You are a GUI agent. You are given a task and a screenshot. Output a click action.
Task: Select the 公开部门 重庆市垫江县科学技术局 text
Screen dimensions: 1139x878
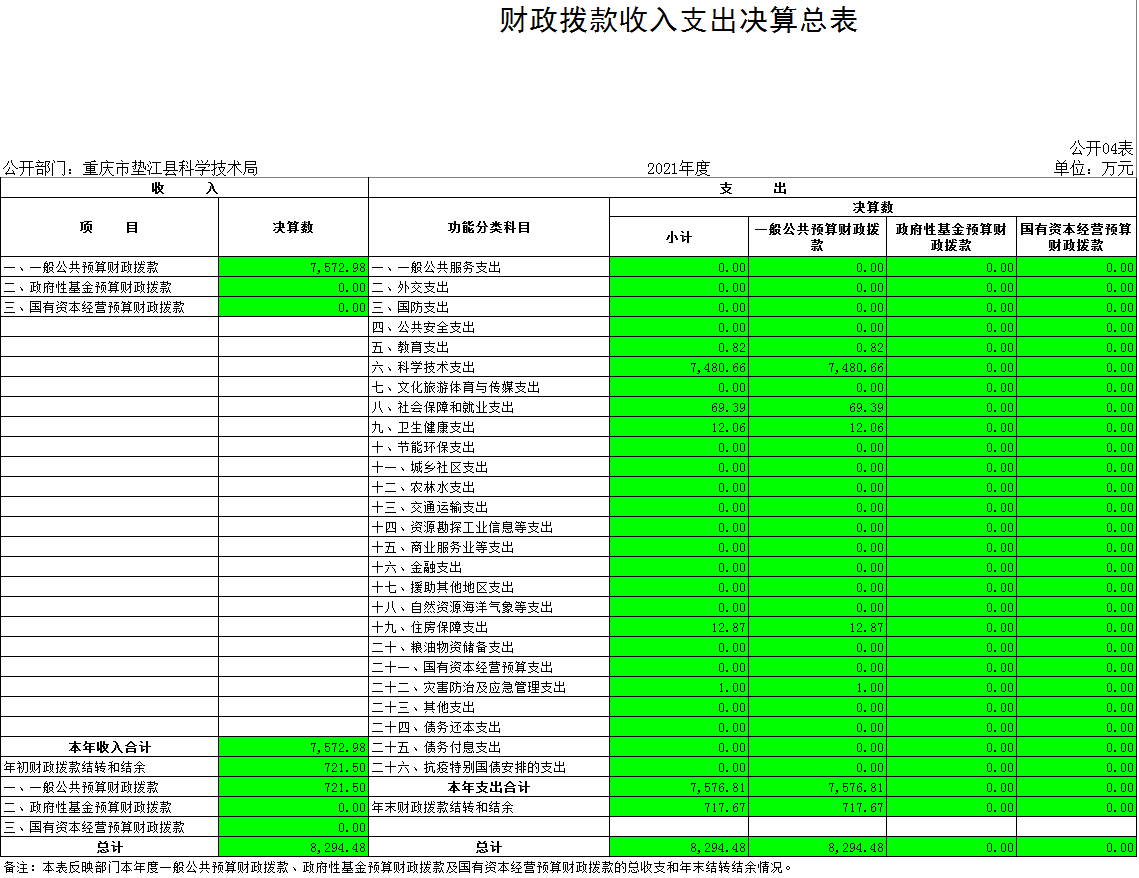[131, 168]
